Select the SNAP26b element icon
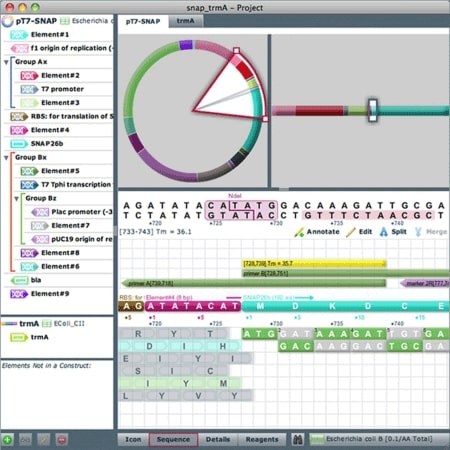 click(x=19, y=144)
